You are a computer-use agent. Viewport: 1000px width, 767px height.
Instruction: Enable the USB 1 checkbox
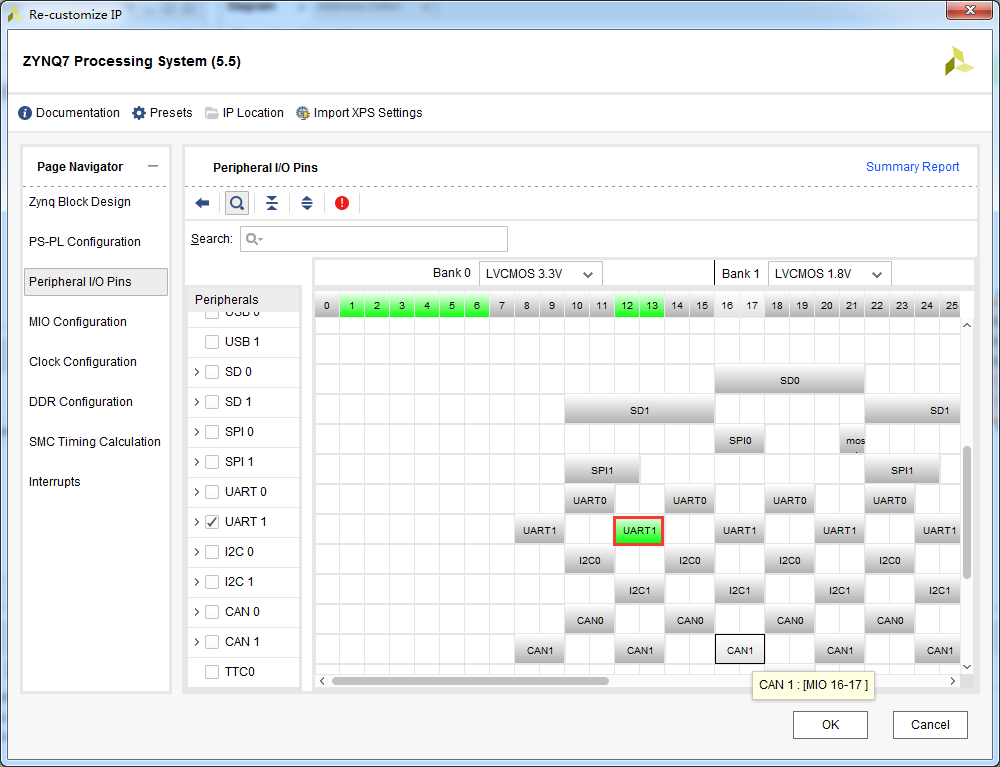tap(212, 342)
